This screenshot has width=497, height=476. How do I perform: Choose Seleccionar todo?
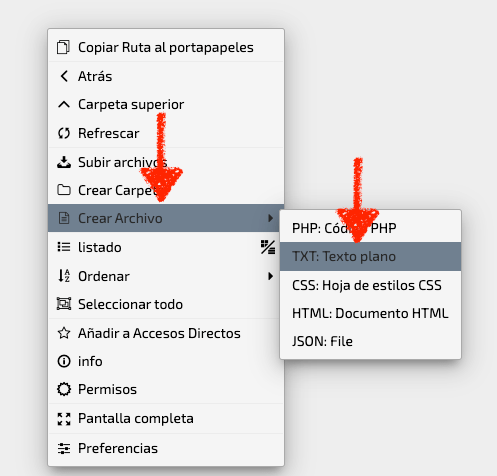166,304
